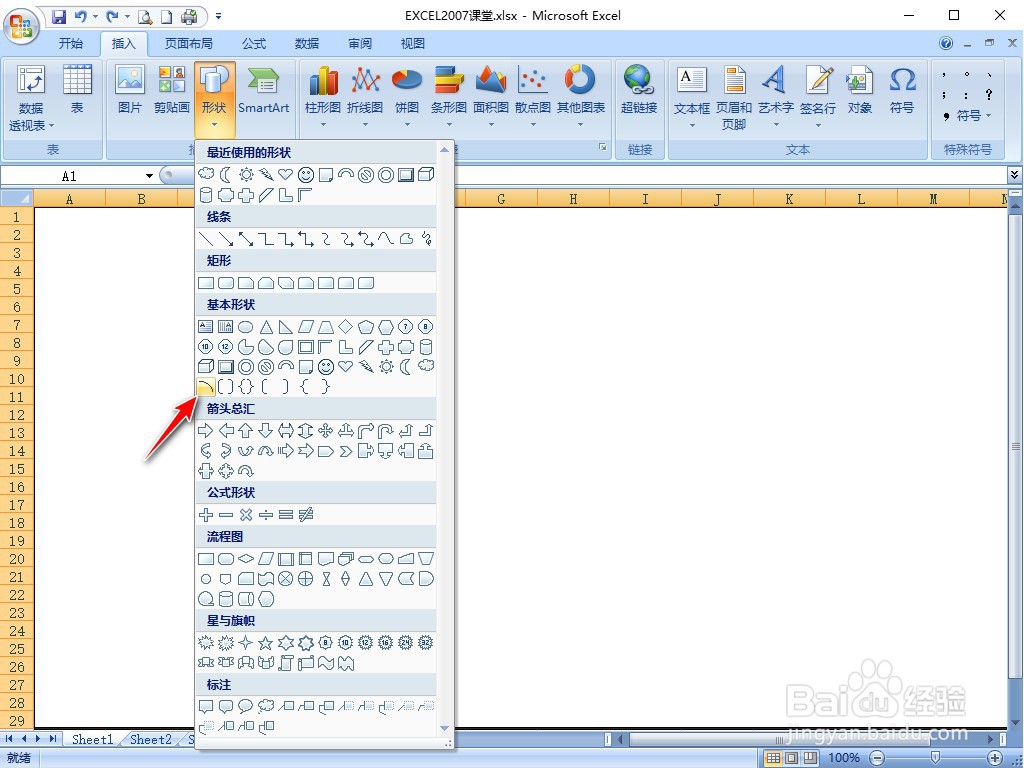
Task: Open Excel help question mark icon
Action: click(946, 43)
